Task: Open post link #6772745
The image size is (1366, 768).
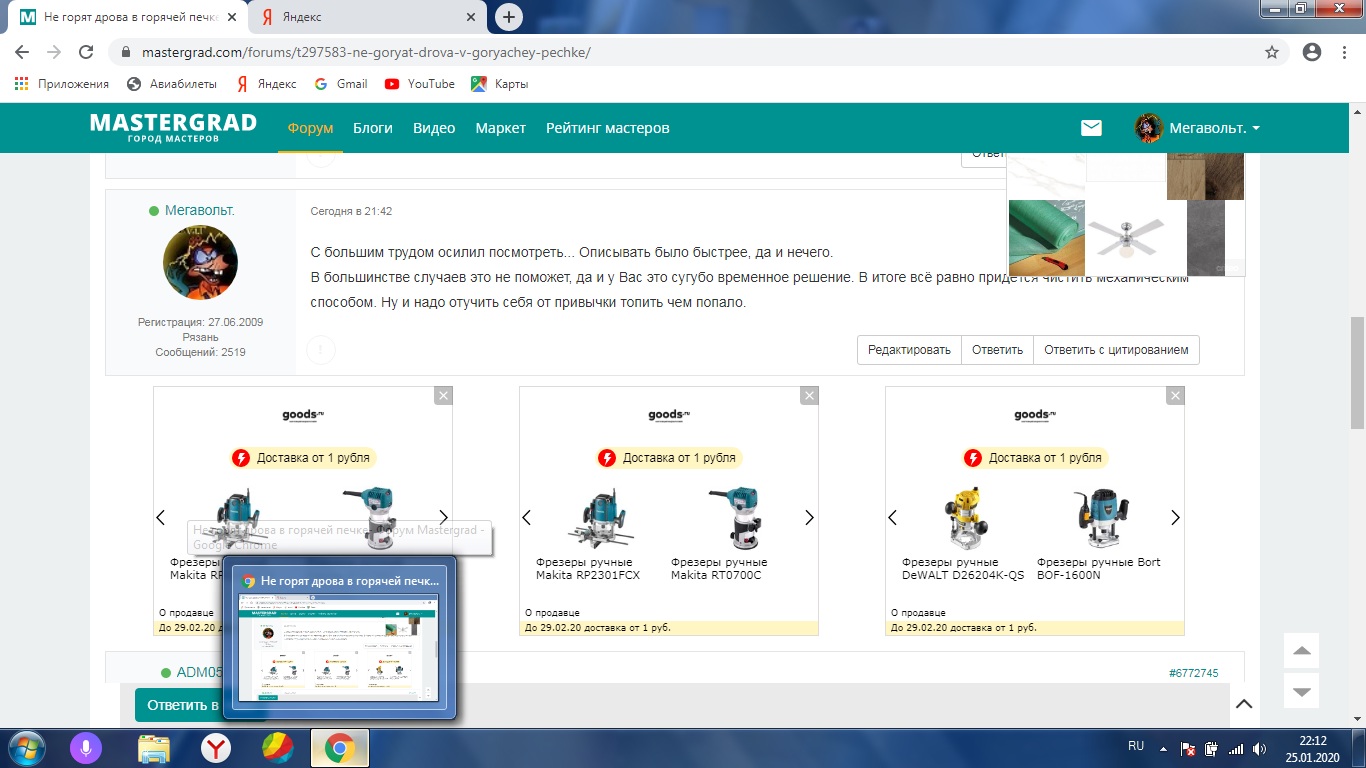Action: coord(1193,673)
